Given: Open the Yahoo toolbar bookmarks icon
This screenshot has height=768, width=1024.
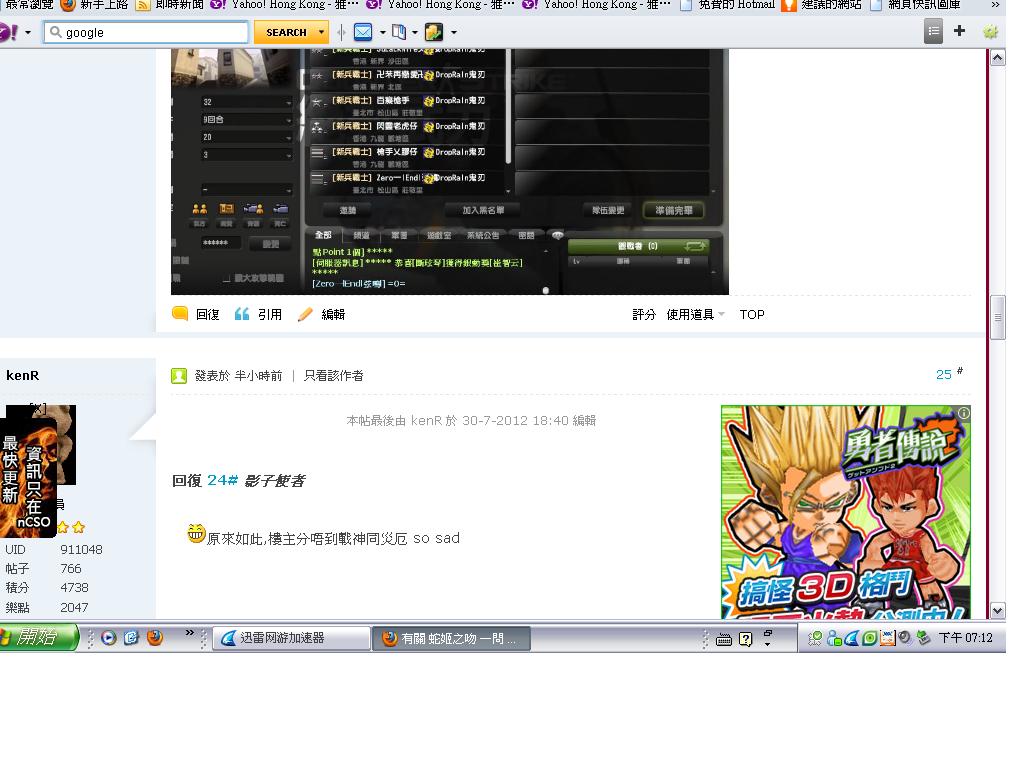Looking at the screenshot, I should (398, 31).
